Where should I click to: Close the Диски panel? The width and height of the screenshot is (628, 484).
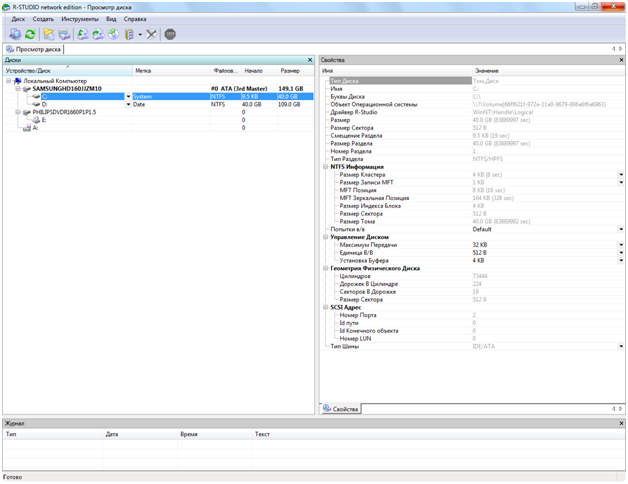310,60
